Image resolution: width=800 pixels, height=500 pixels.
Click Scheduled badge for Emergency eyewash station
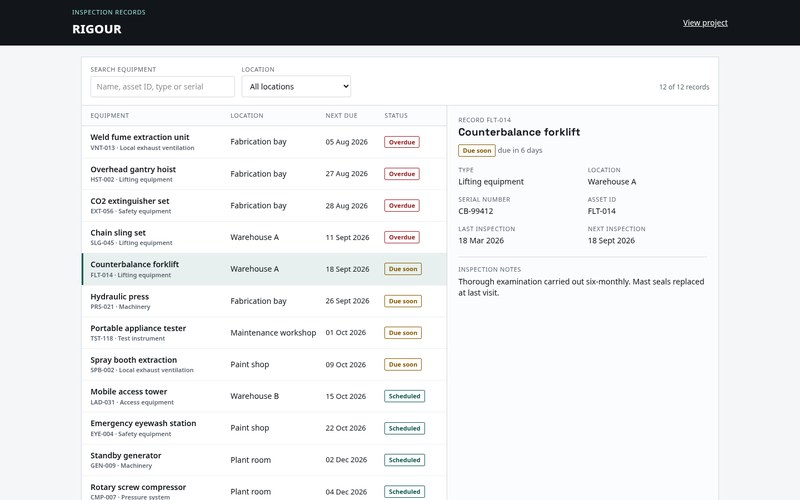tap(405, 428)
